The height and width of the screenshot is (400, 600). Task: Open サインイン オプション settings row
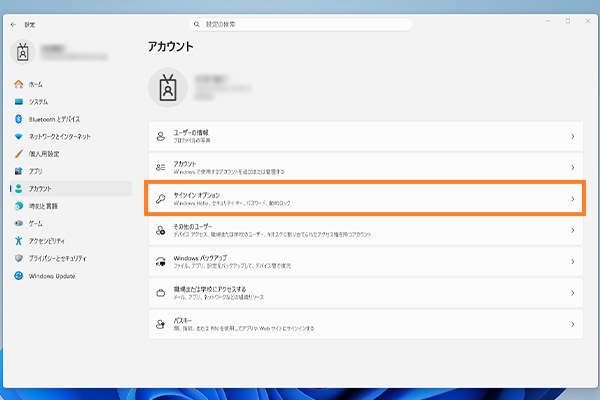[366, 199]
